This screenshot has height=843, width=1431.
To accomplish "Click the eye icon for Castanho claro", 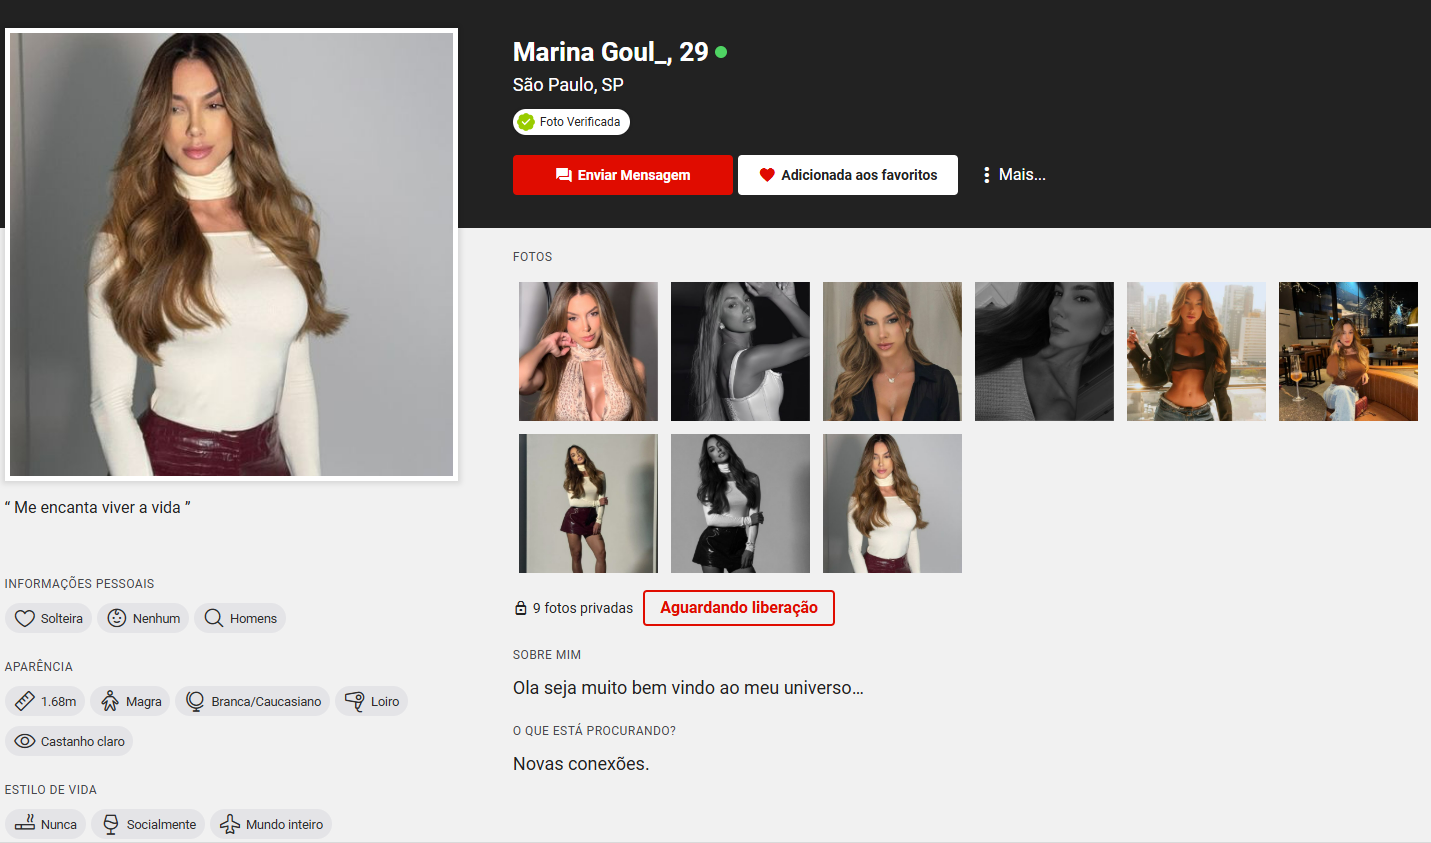I will pyautogui.click(x=25, y=741).
